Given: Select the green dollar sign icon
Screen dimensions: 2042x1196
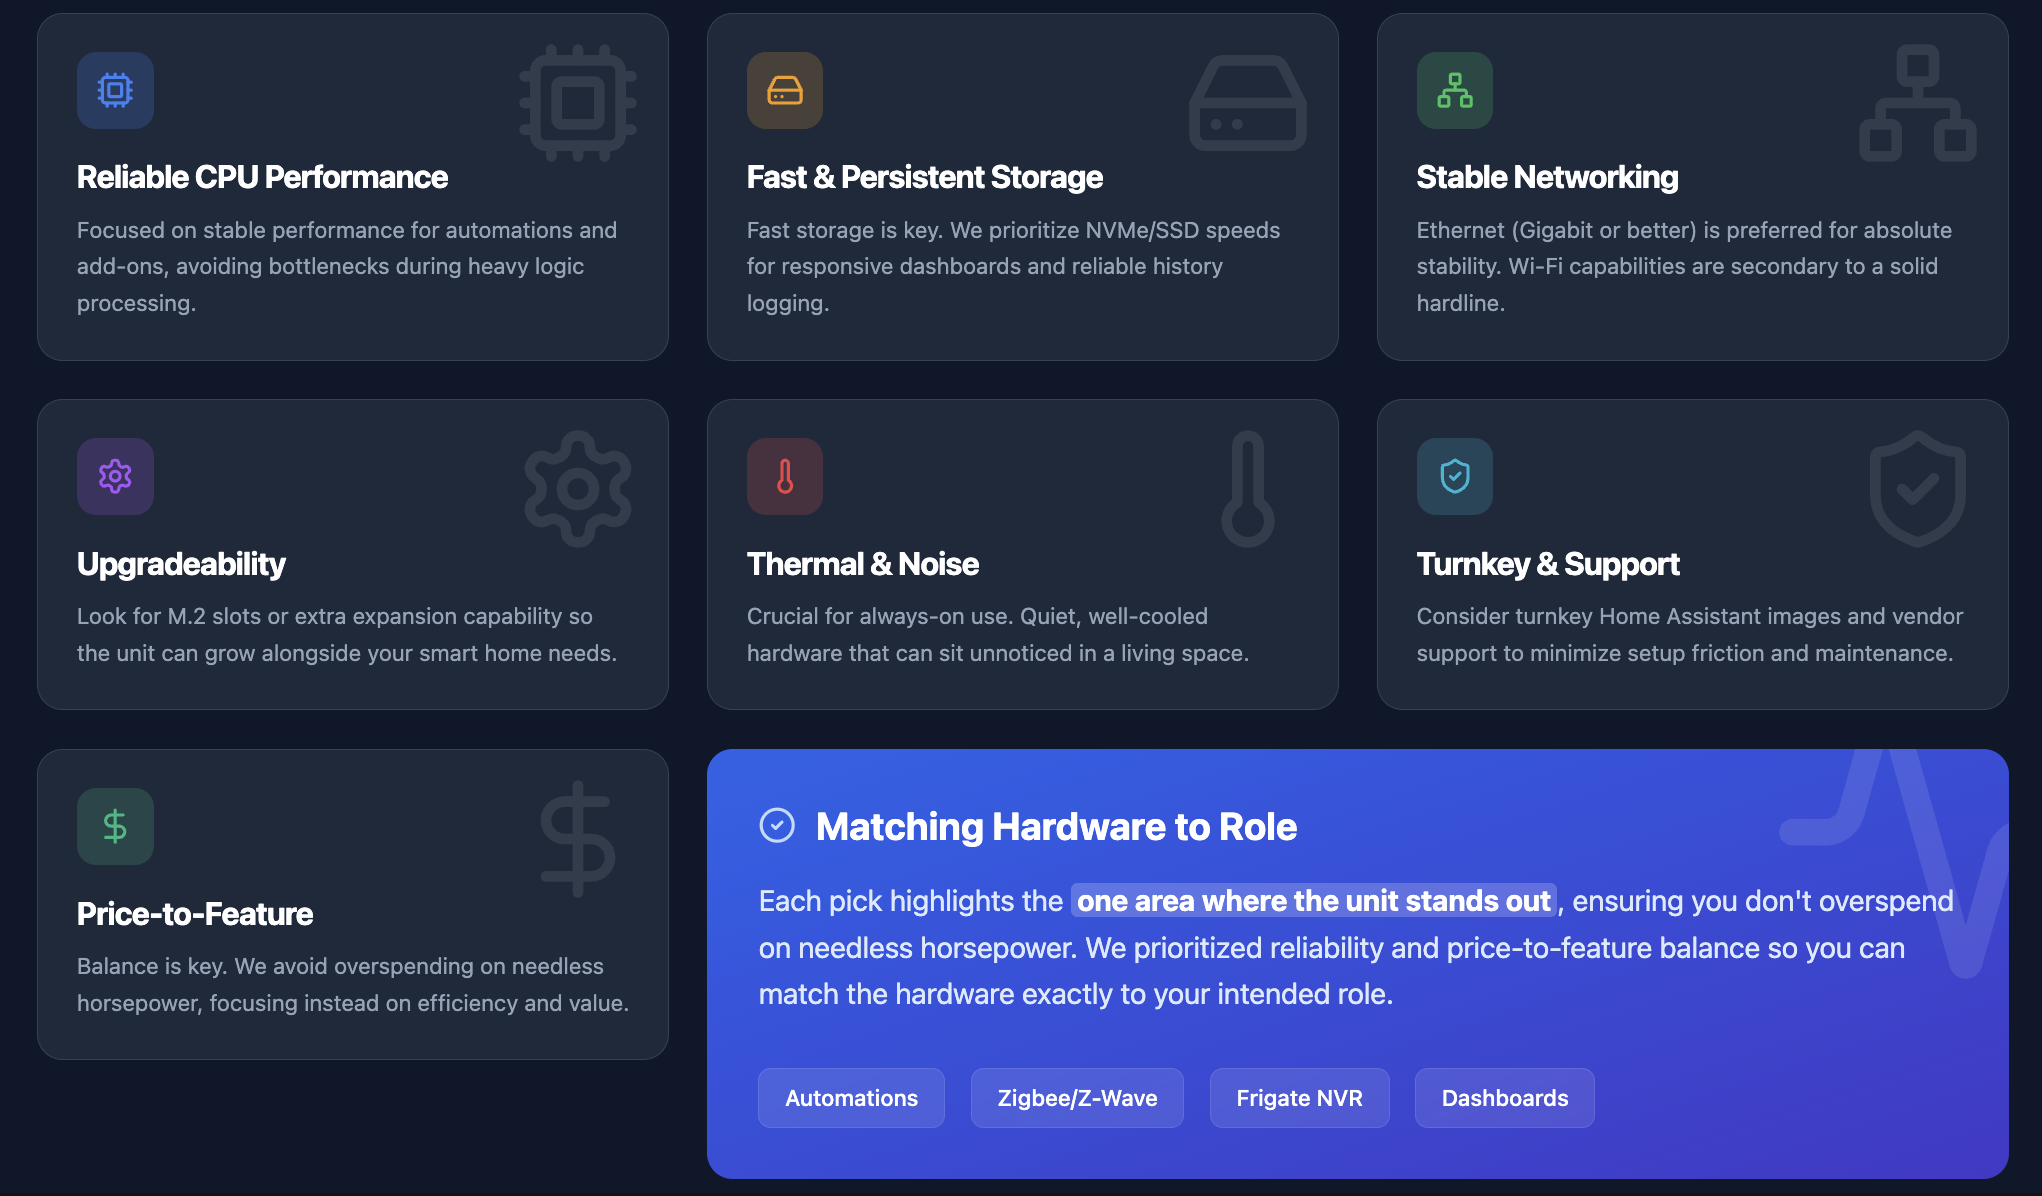Looking at the screenshot, I should 115,826.
